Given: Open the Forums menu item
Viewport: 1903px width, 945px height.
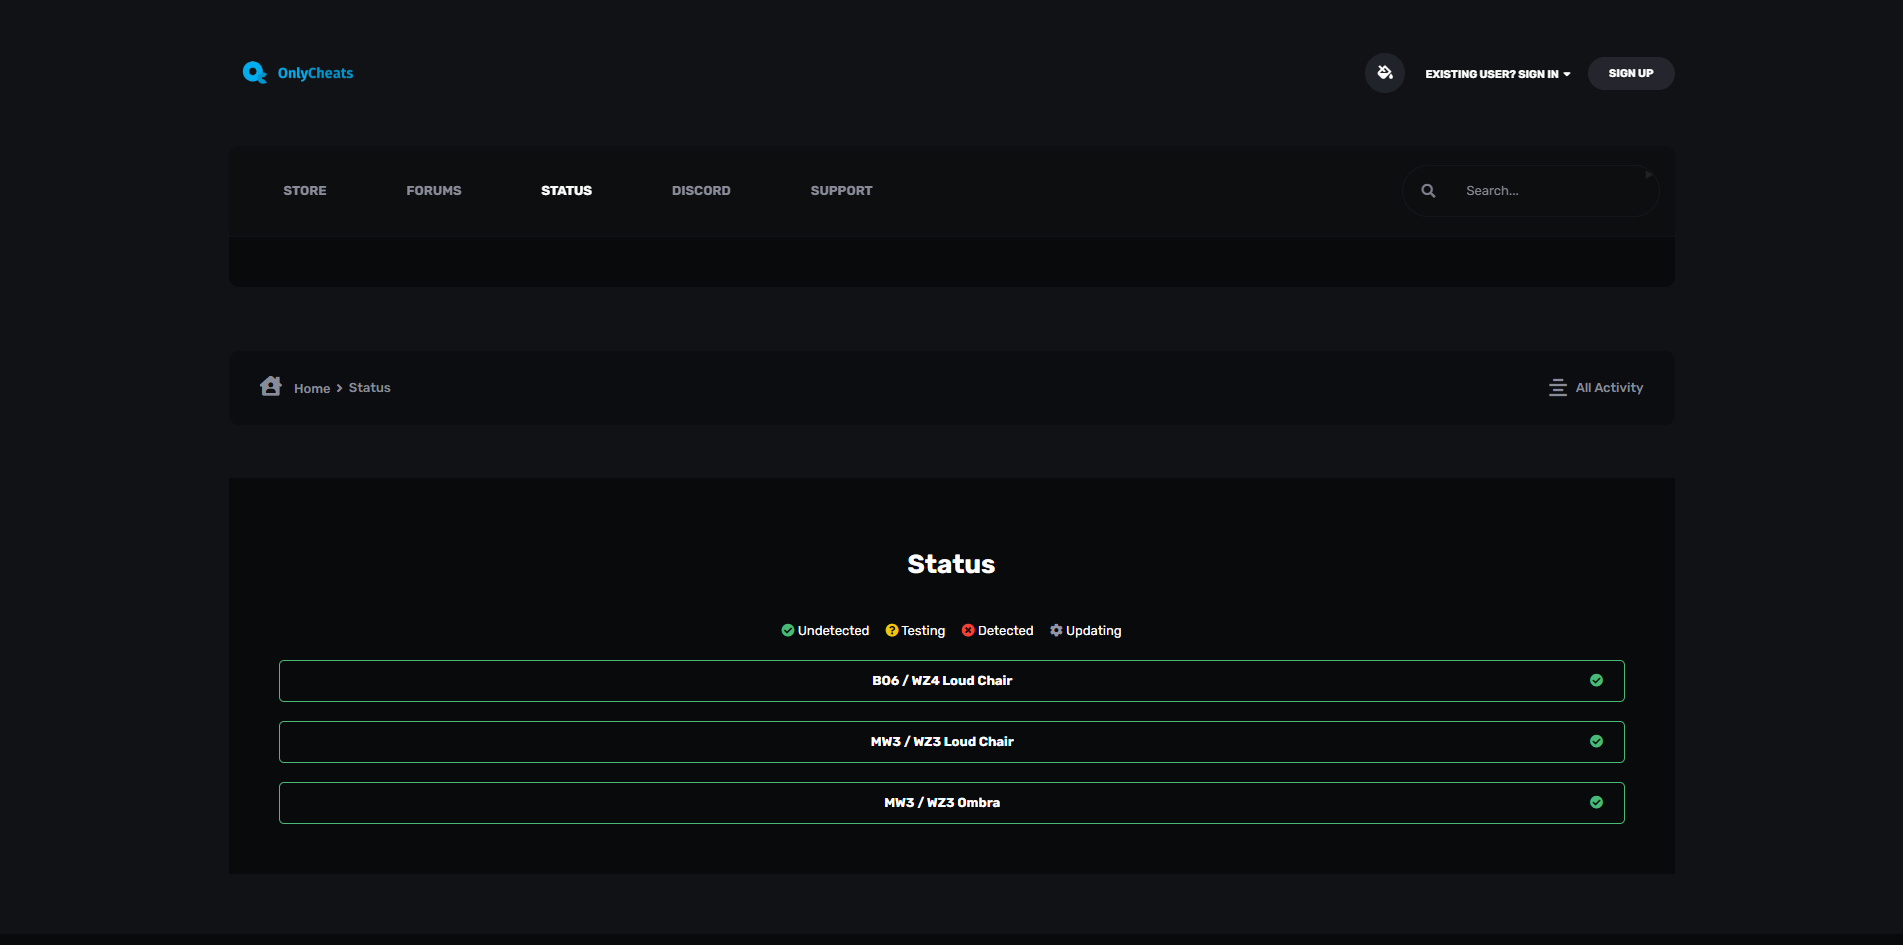Looking at the screenshot, I should (x=434, y=191).
